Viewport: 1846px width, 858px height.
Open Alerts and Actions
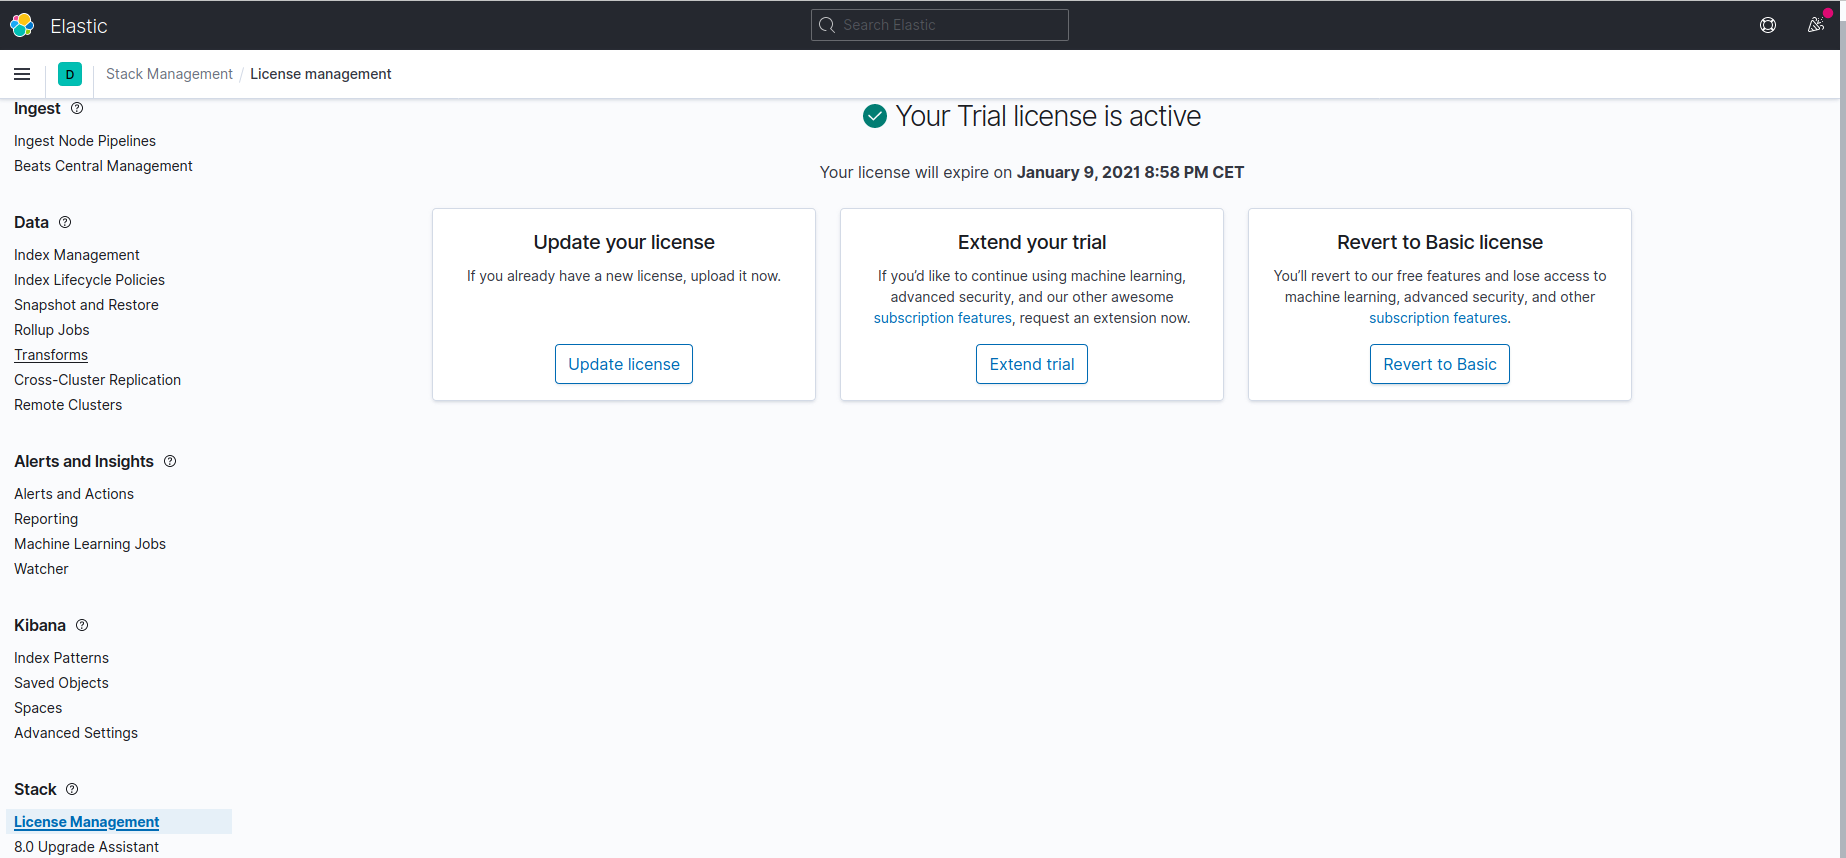pos(74,494)
